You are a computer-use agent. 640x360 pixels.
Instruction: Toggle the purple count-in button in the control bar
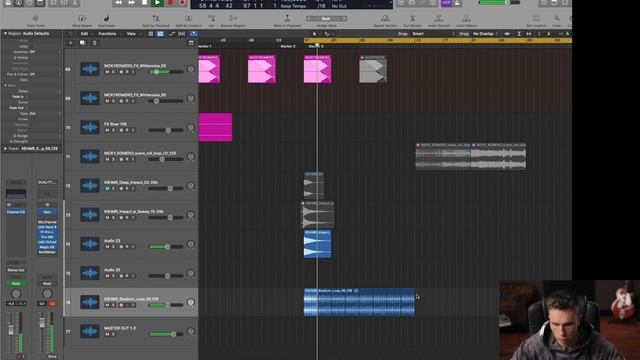coord(446,2)
